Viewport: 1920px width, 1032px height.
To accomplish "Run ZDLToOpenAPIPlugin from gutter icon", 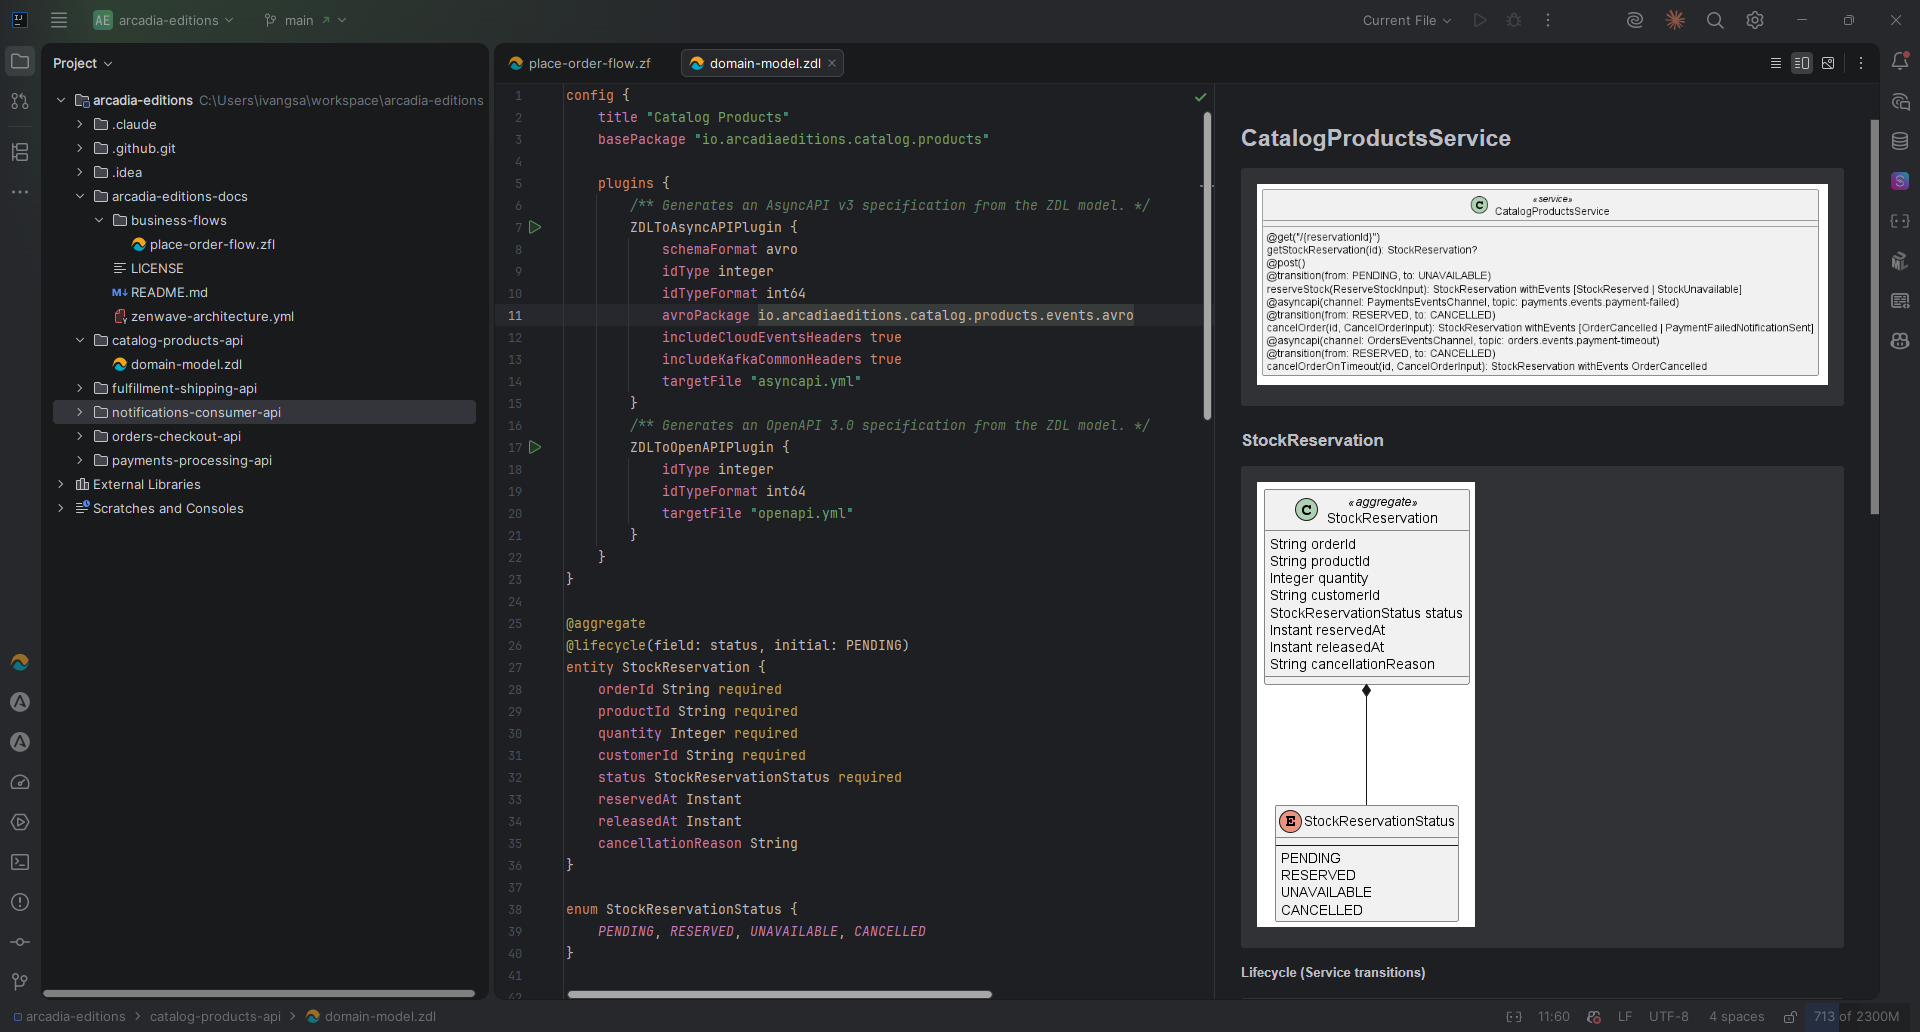I will coord(535,447).
